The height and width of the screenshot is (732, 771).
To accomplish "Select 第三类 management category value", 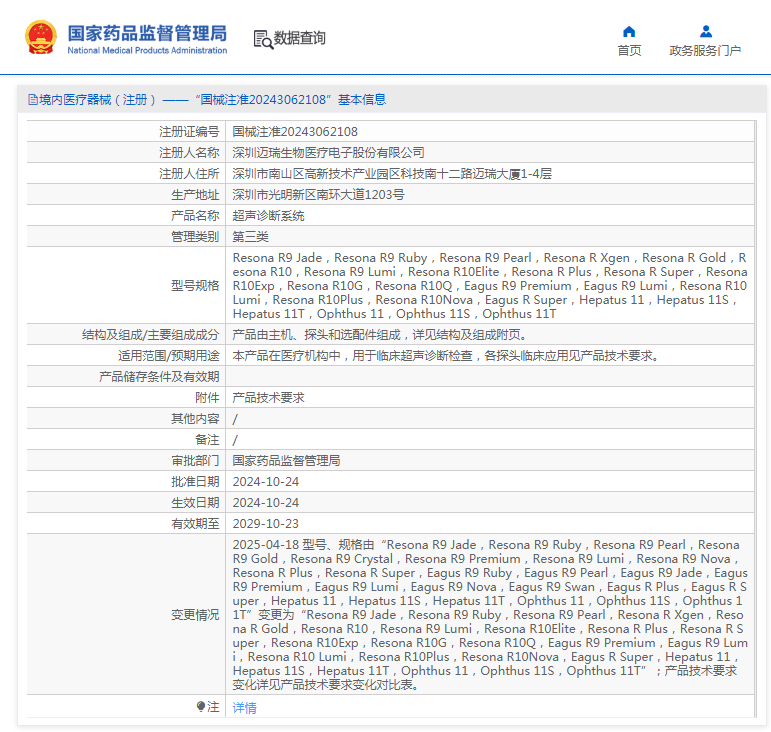I will [x=250, y=237].
